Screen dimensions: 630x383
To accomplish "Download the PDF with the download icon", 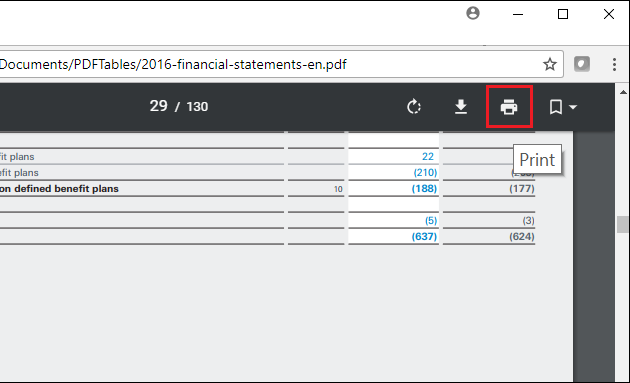I will point(461,107).
